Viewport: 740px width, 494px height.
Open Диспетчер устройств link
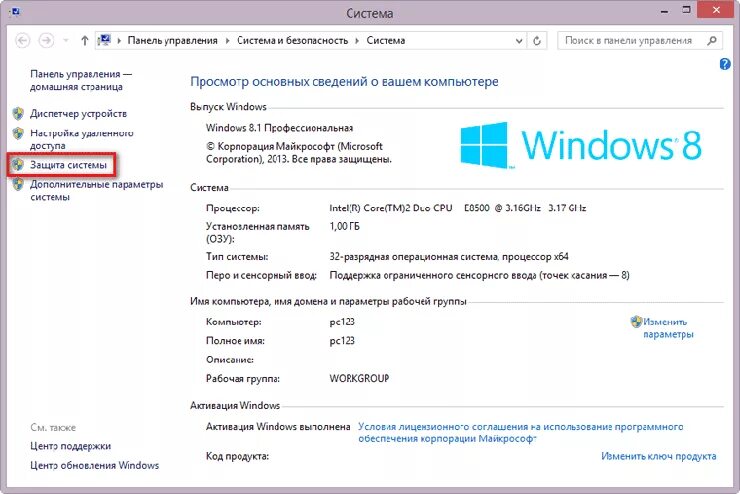click(78, 114)
